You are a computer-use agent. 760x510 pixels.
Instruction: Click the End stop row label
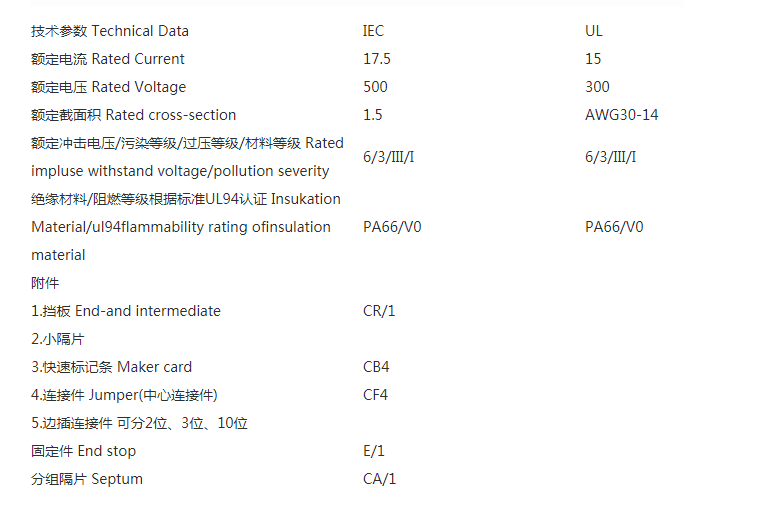pyautogui.click(x=83, y=451)
